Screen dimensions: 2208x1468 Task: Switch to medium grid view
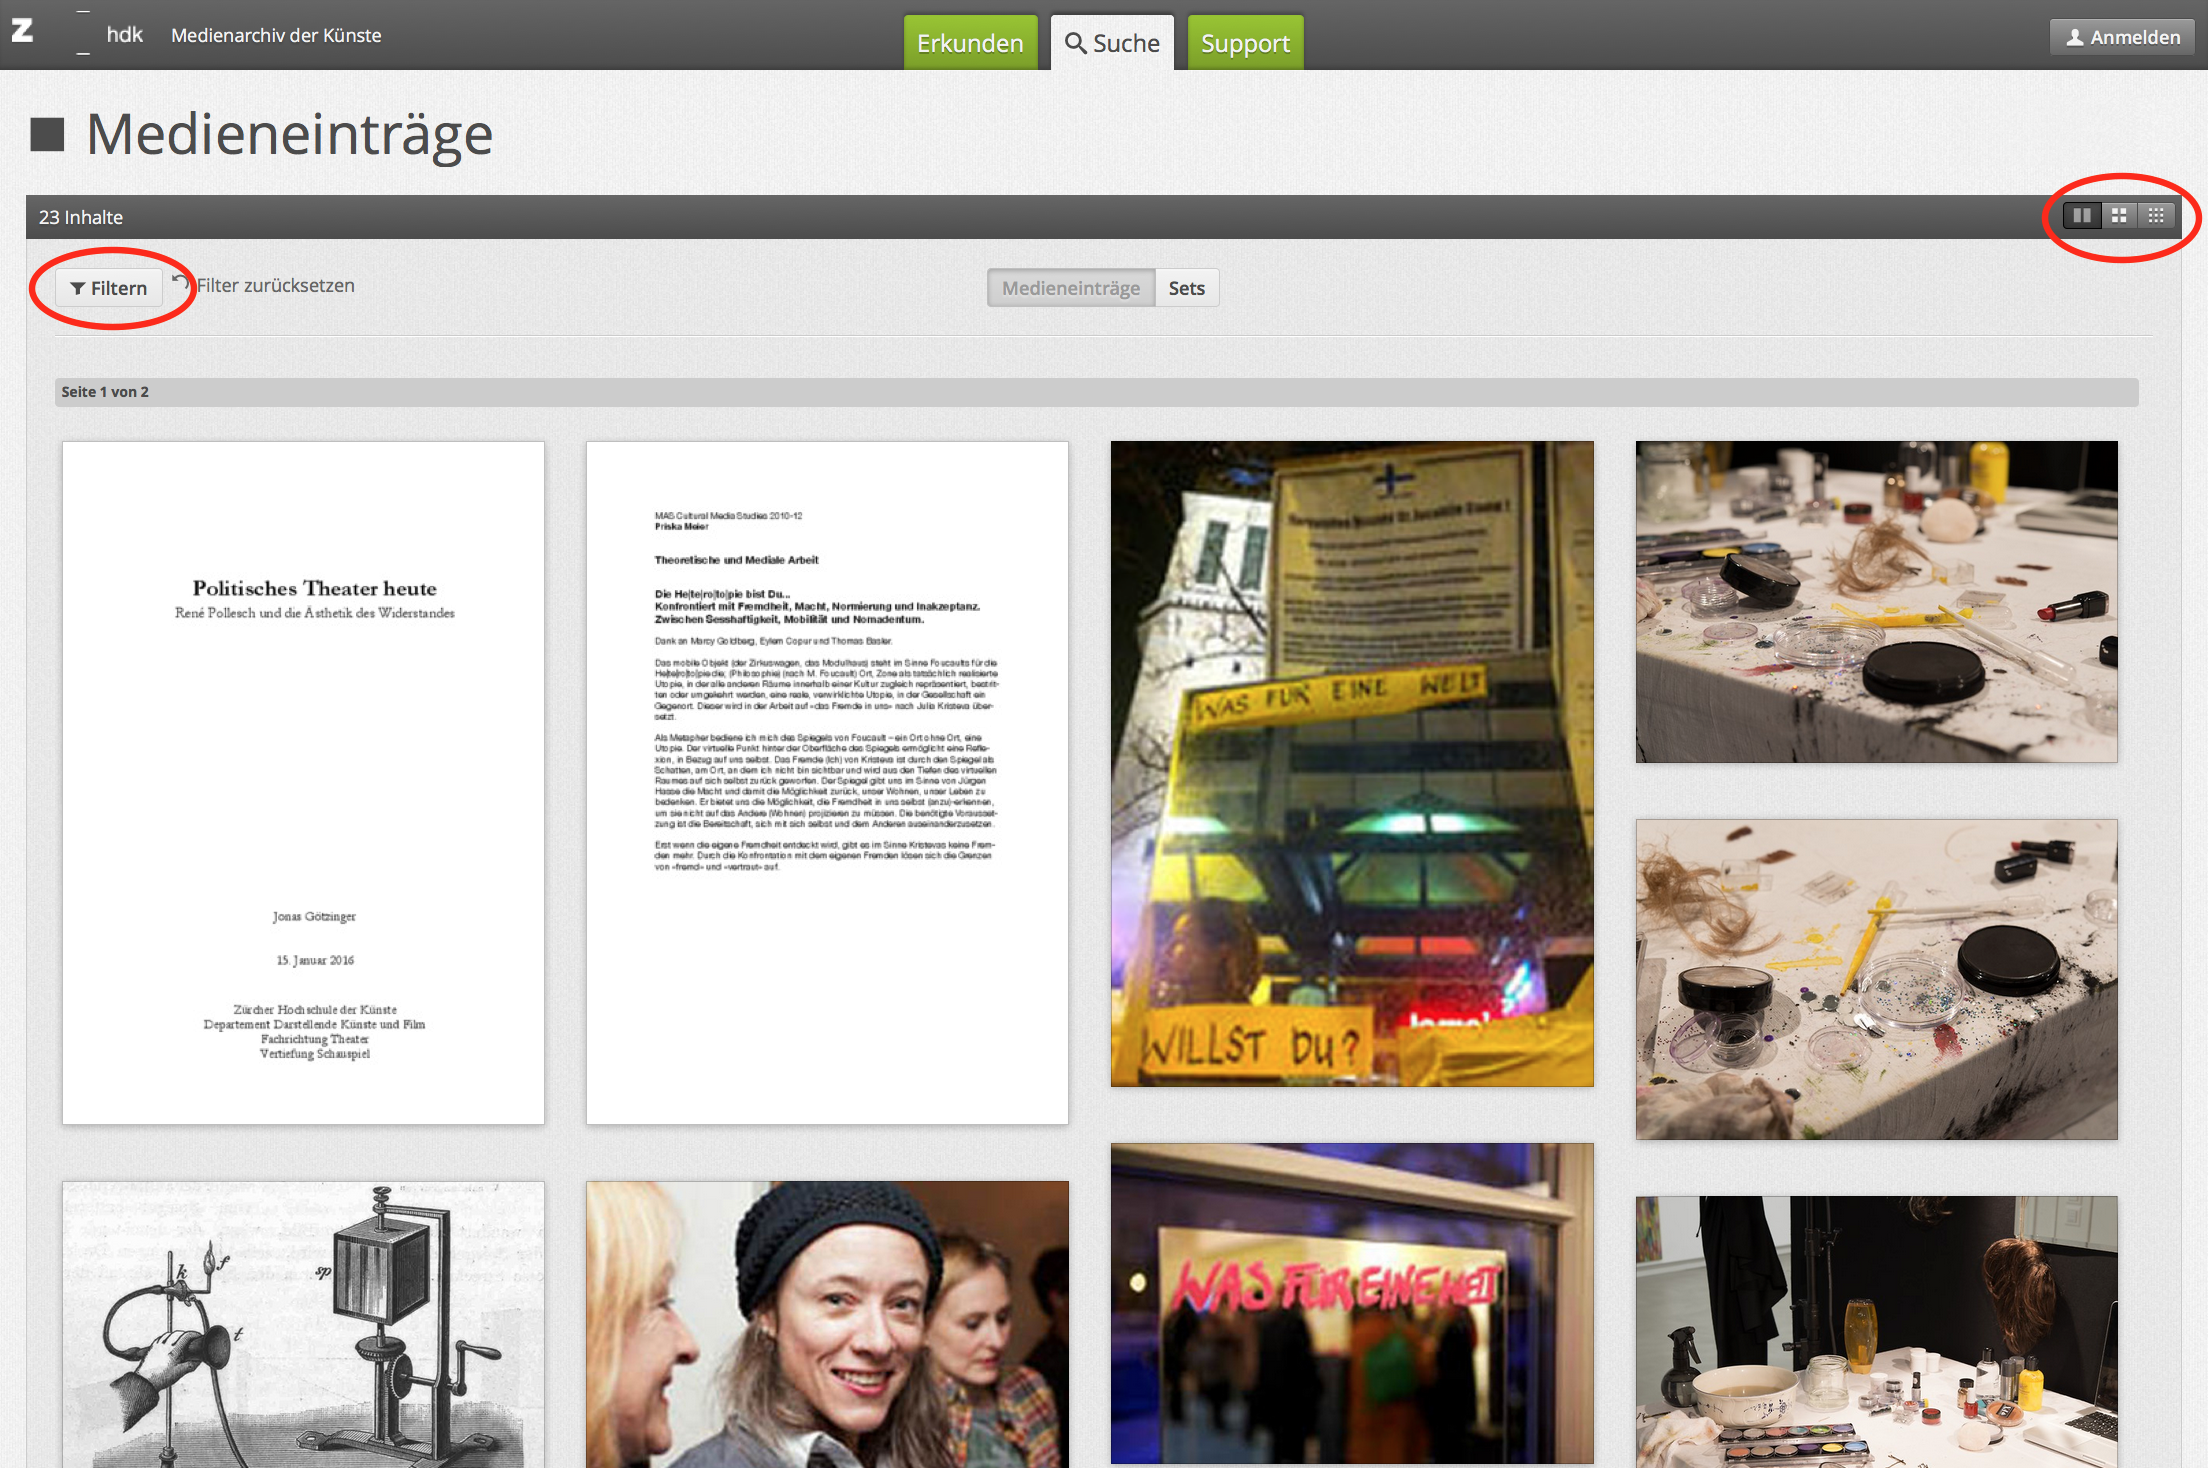pos(2119,216)
